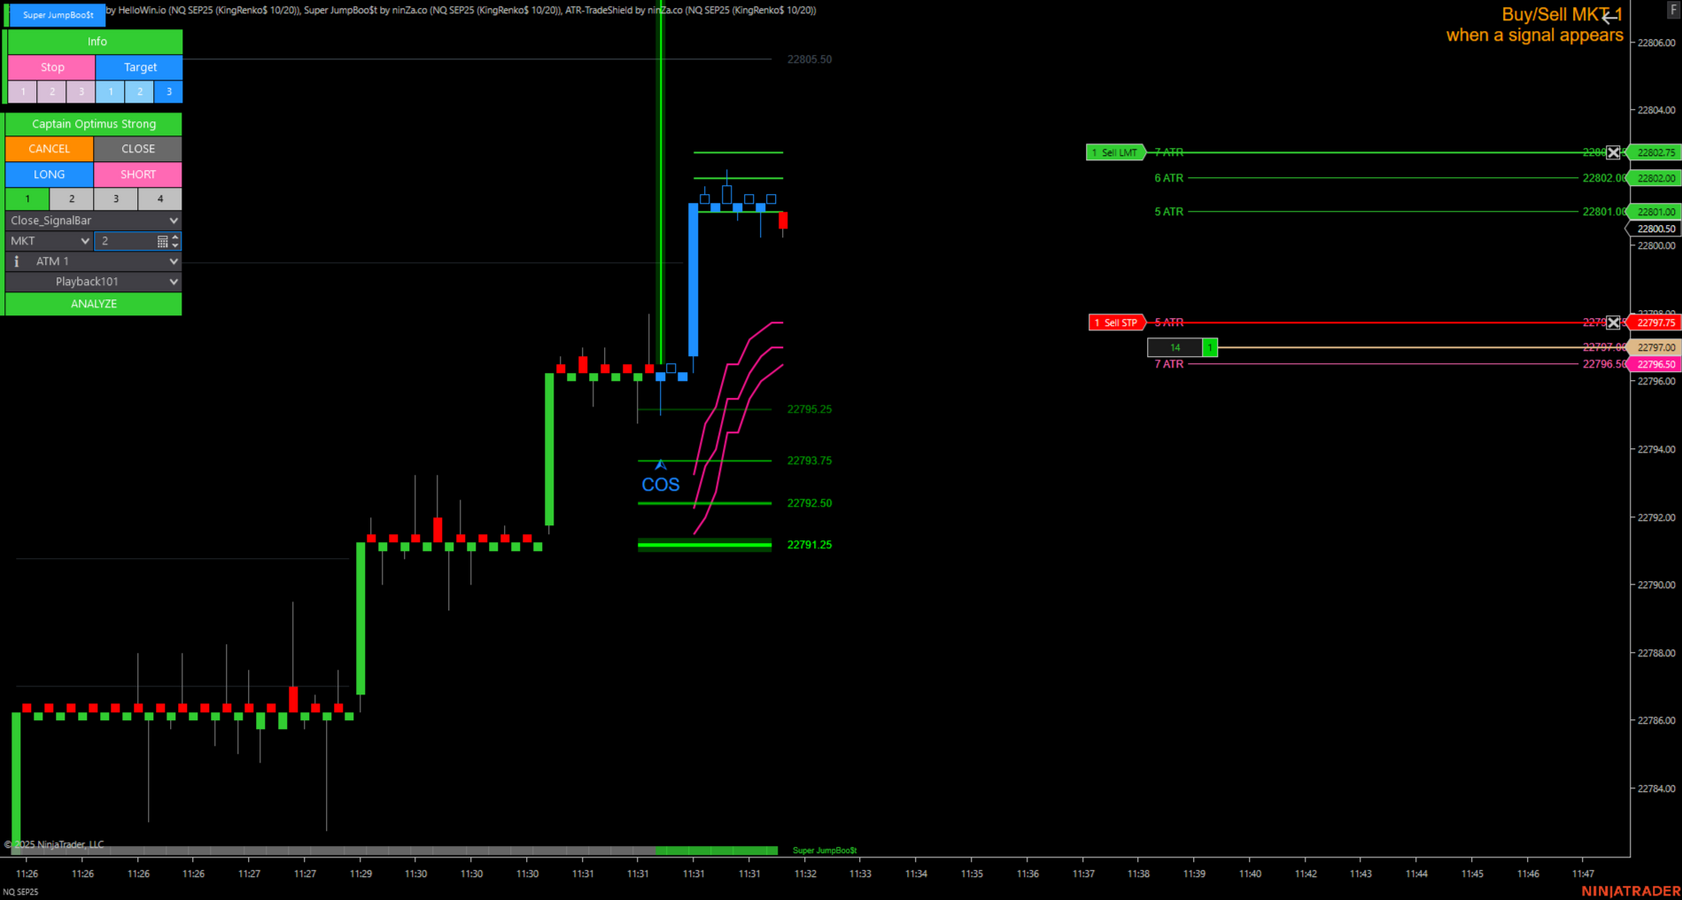Expand the MKT order type dropdown

49,241
